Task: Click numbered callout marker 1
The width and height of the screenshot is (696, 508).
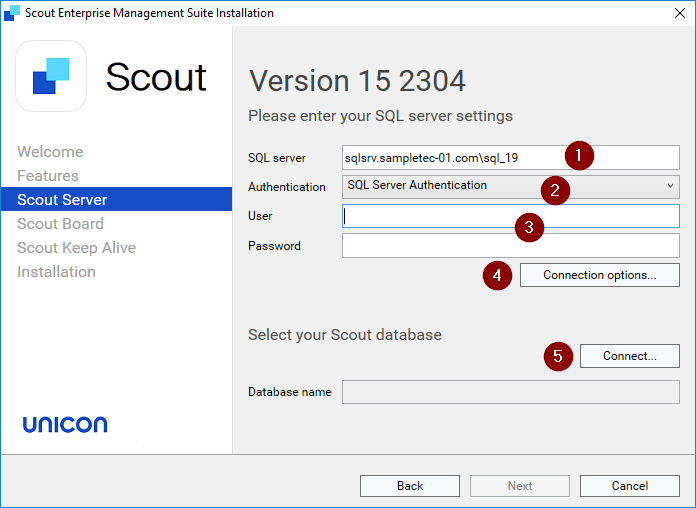Action: point(578,156)
